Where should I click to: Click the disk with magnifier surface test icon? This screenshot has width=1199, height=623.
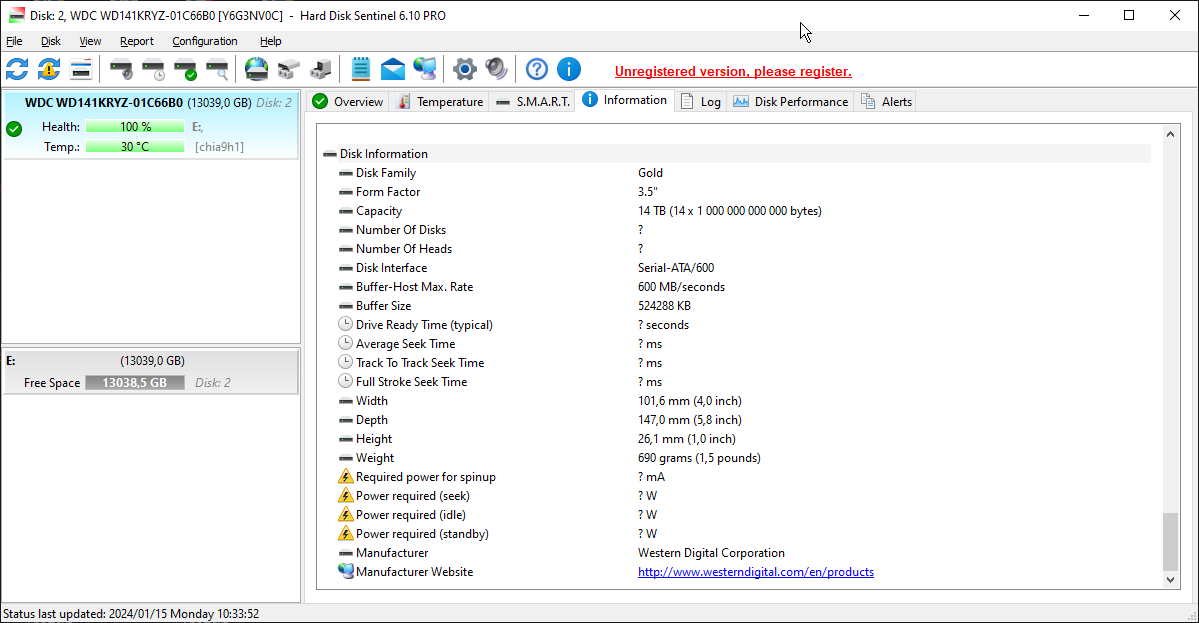217,70
